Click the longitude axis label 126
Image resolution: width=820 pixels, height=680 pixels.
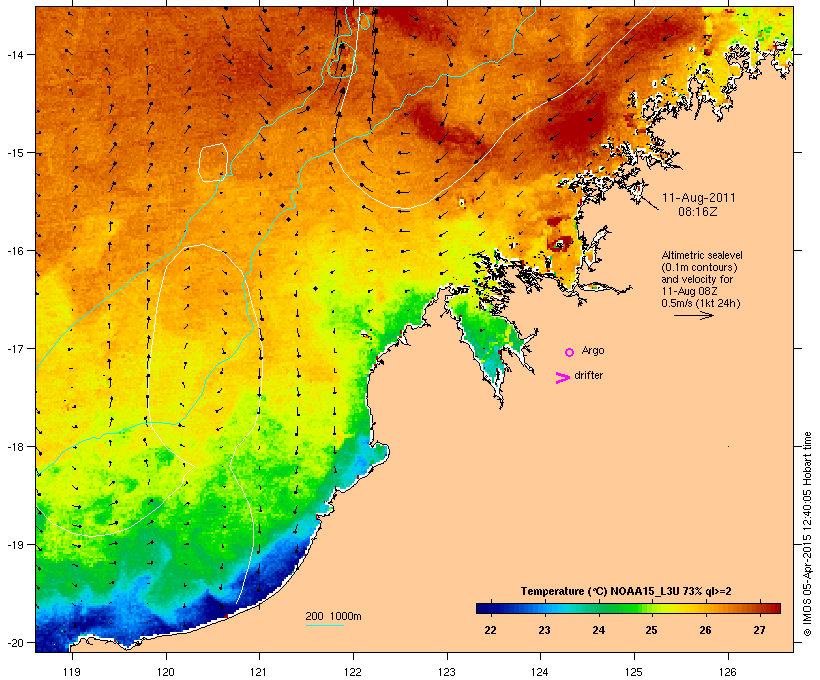(x=727, y=672)
